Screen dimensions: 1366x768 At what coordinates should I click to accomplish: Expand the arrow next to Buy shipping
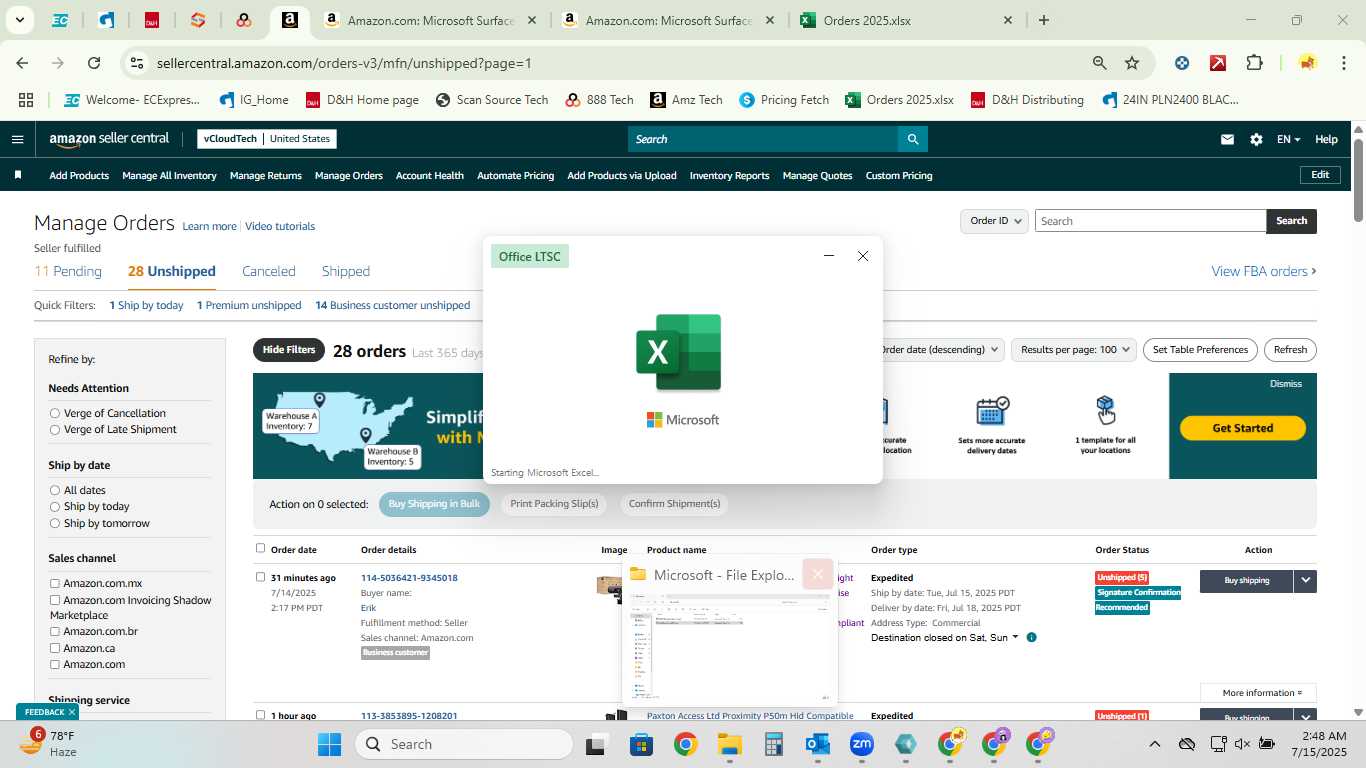(x=1305, y=580)
